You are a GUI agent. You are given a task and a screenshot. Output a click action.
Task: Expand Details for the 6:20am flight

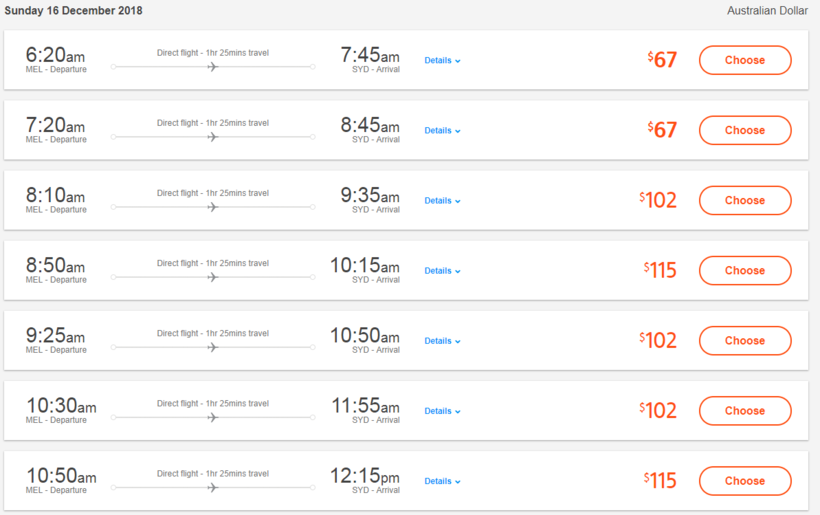(x=442, y=61)
